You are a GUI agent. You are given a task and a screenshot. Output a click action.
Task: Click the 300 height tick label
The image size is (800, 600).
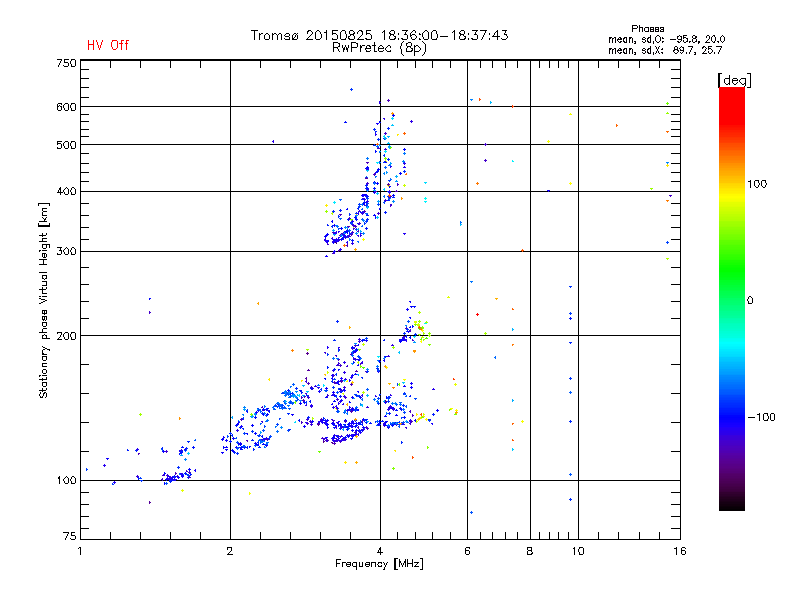[66, 251]
